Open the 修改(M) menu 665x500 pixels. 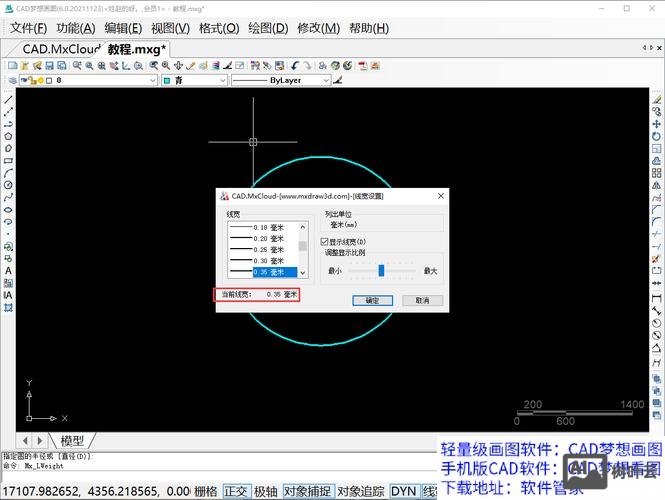coord(319,28)
